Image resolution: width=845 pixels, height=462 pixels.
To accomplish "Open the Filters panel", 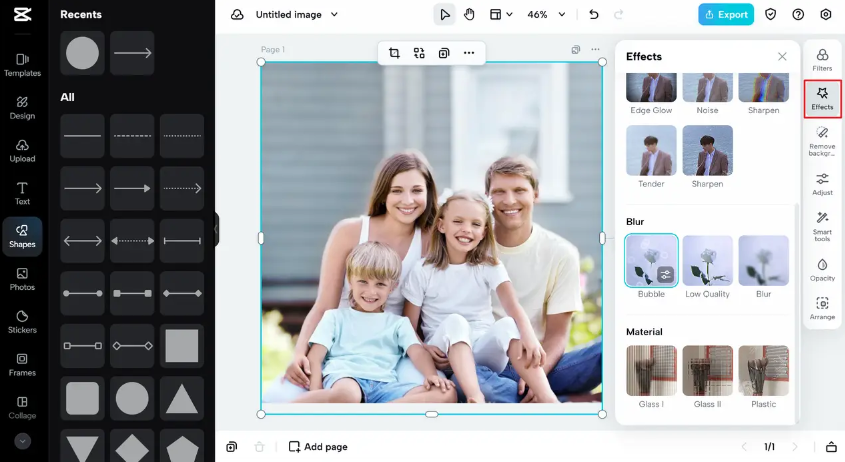I will (822, 60).
